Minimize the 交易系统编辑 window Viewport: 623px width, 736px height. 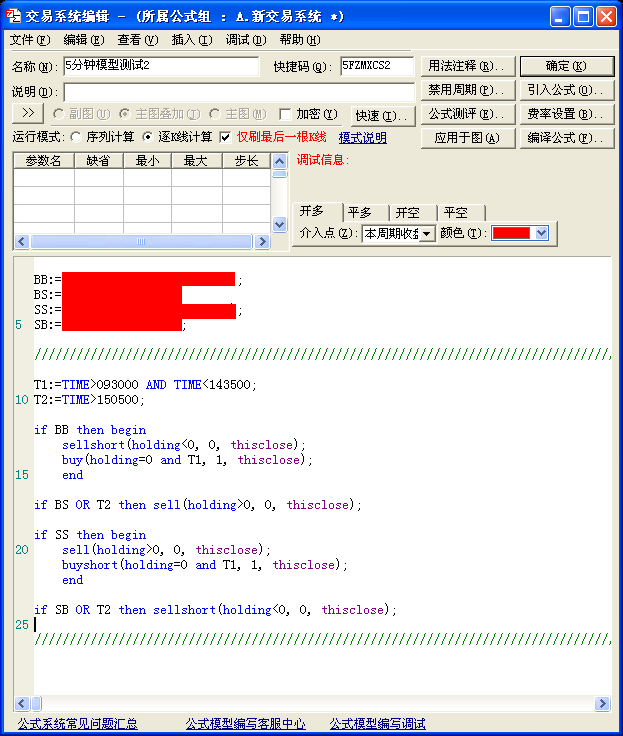(560, 17)
